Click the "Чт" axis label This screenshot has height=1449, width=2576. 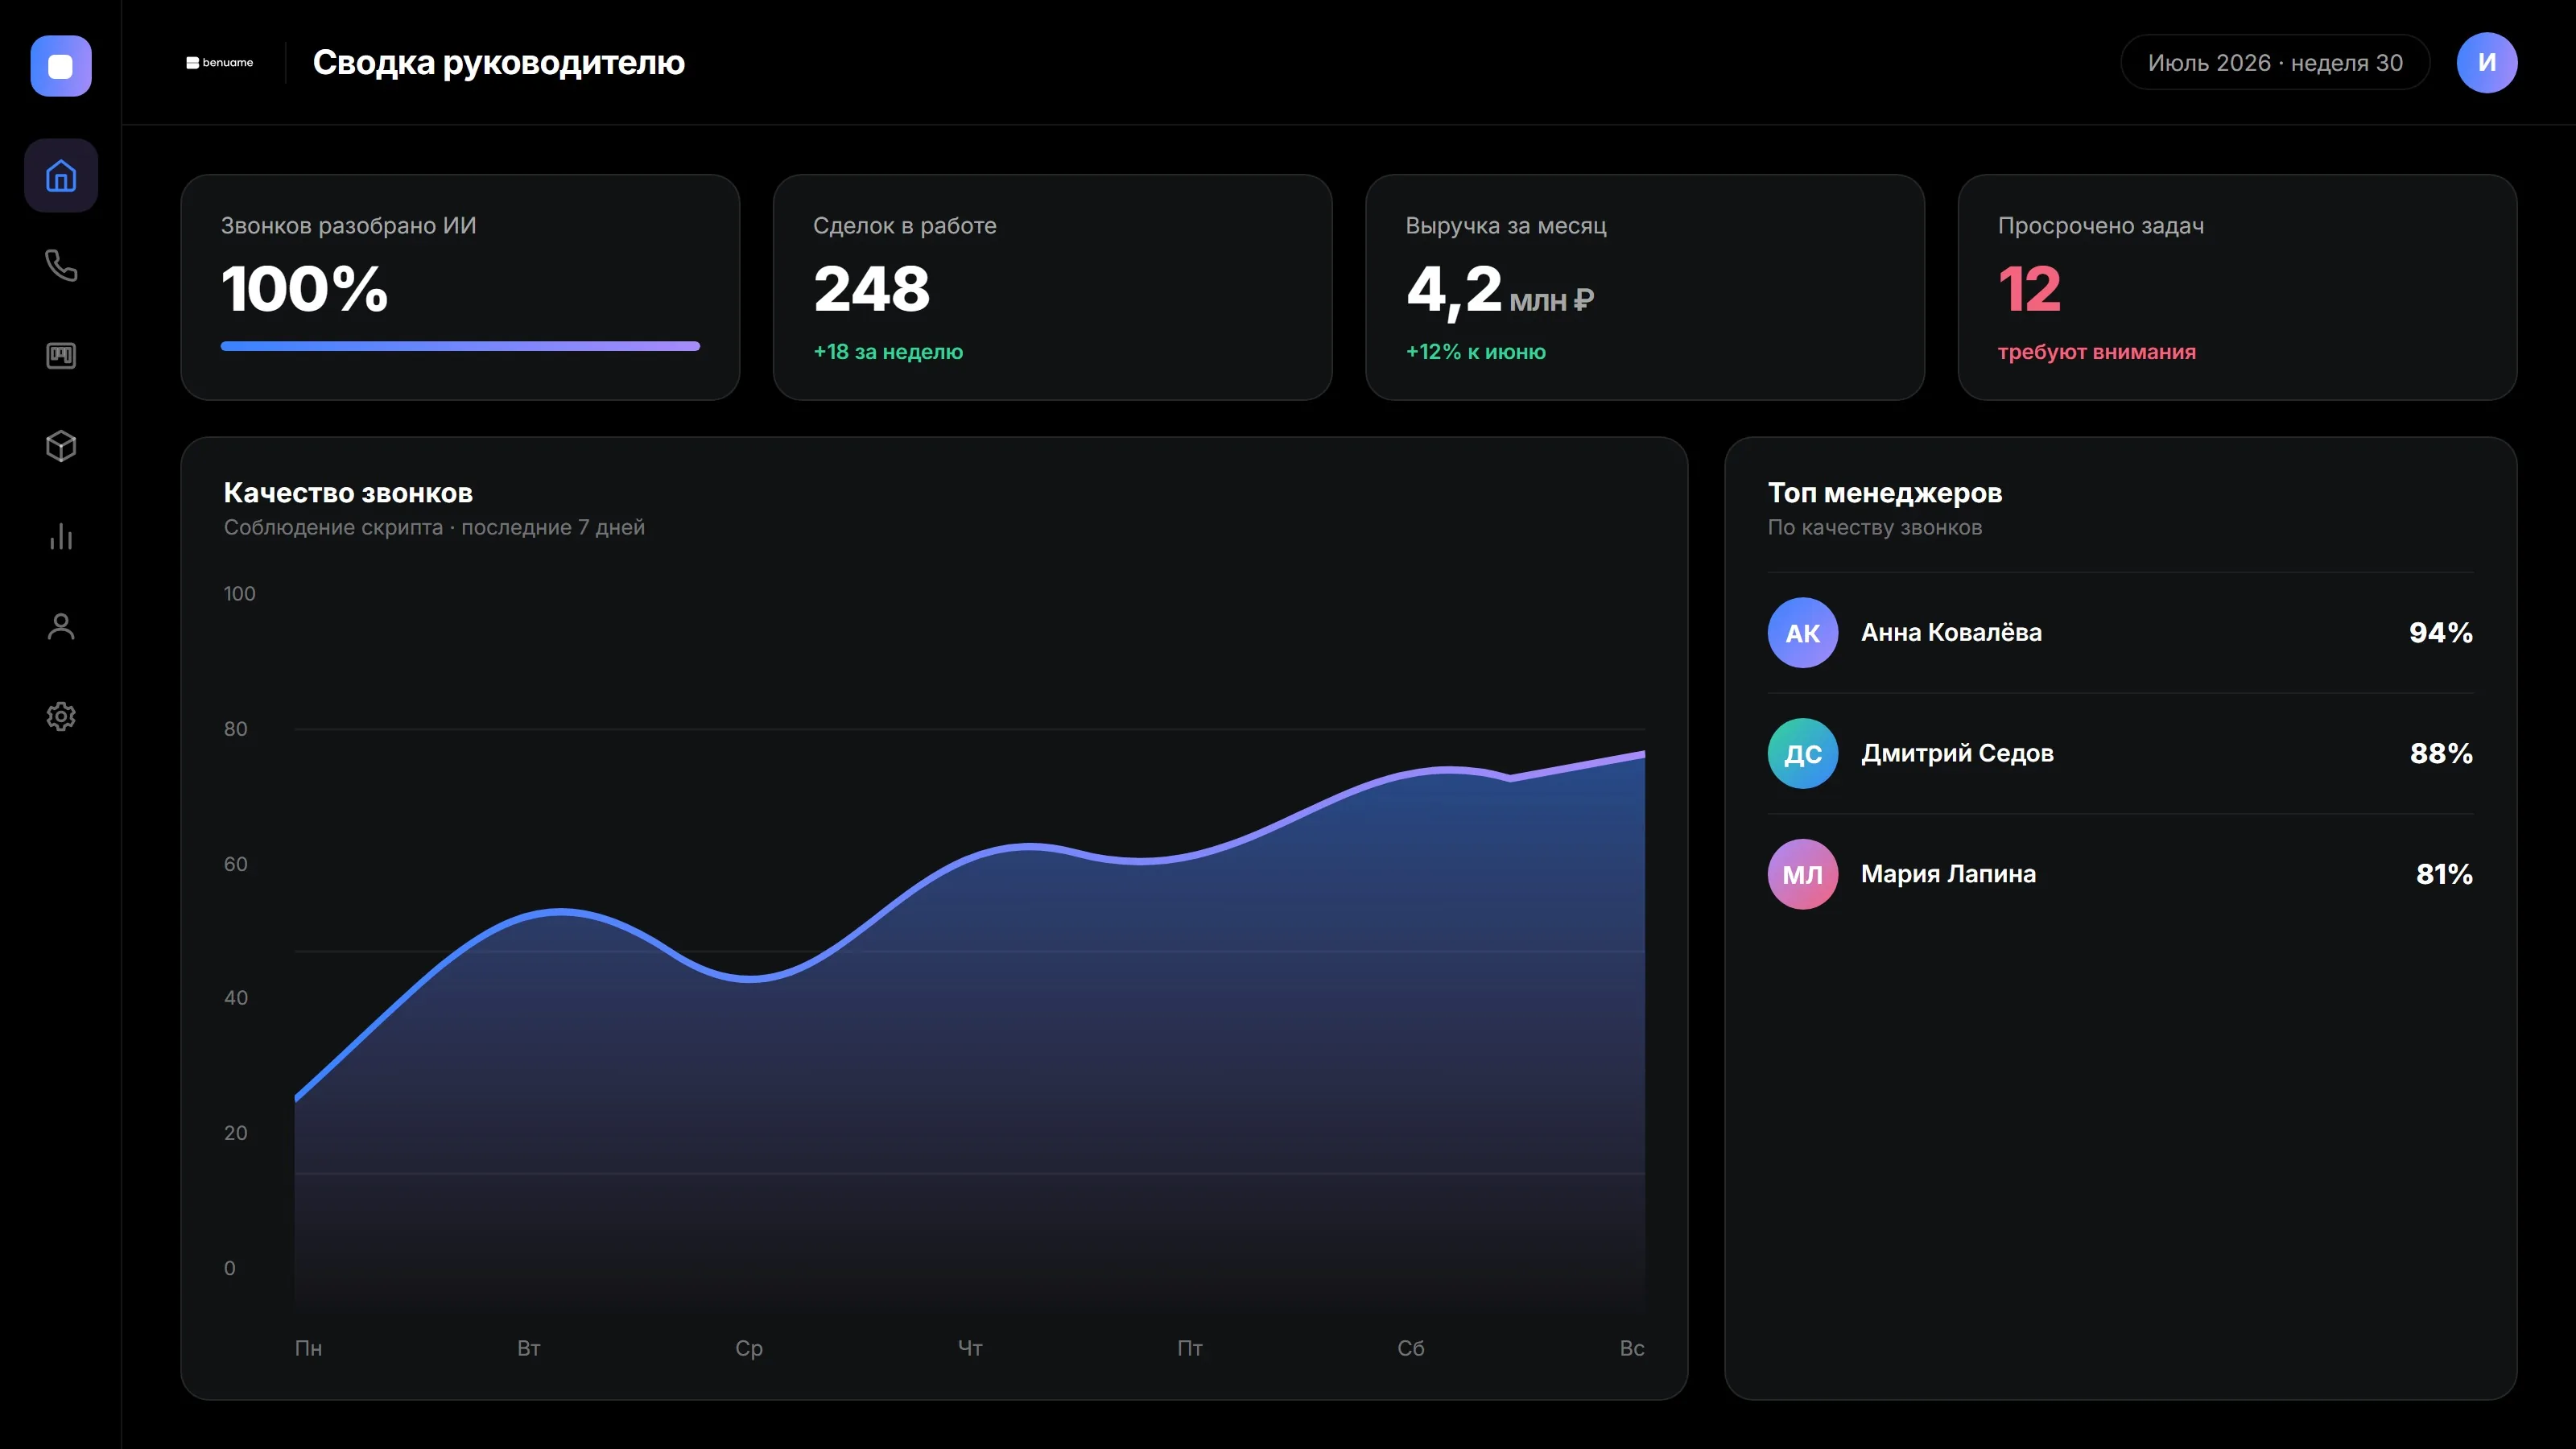pos(970,1348)
